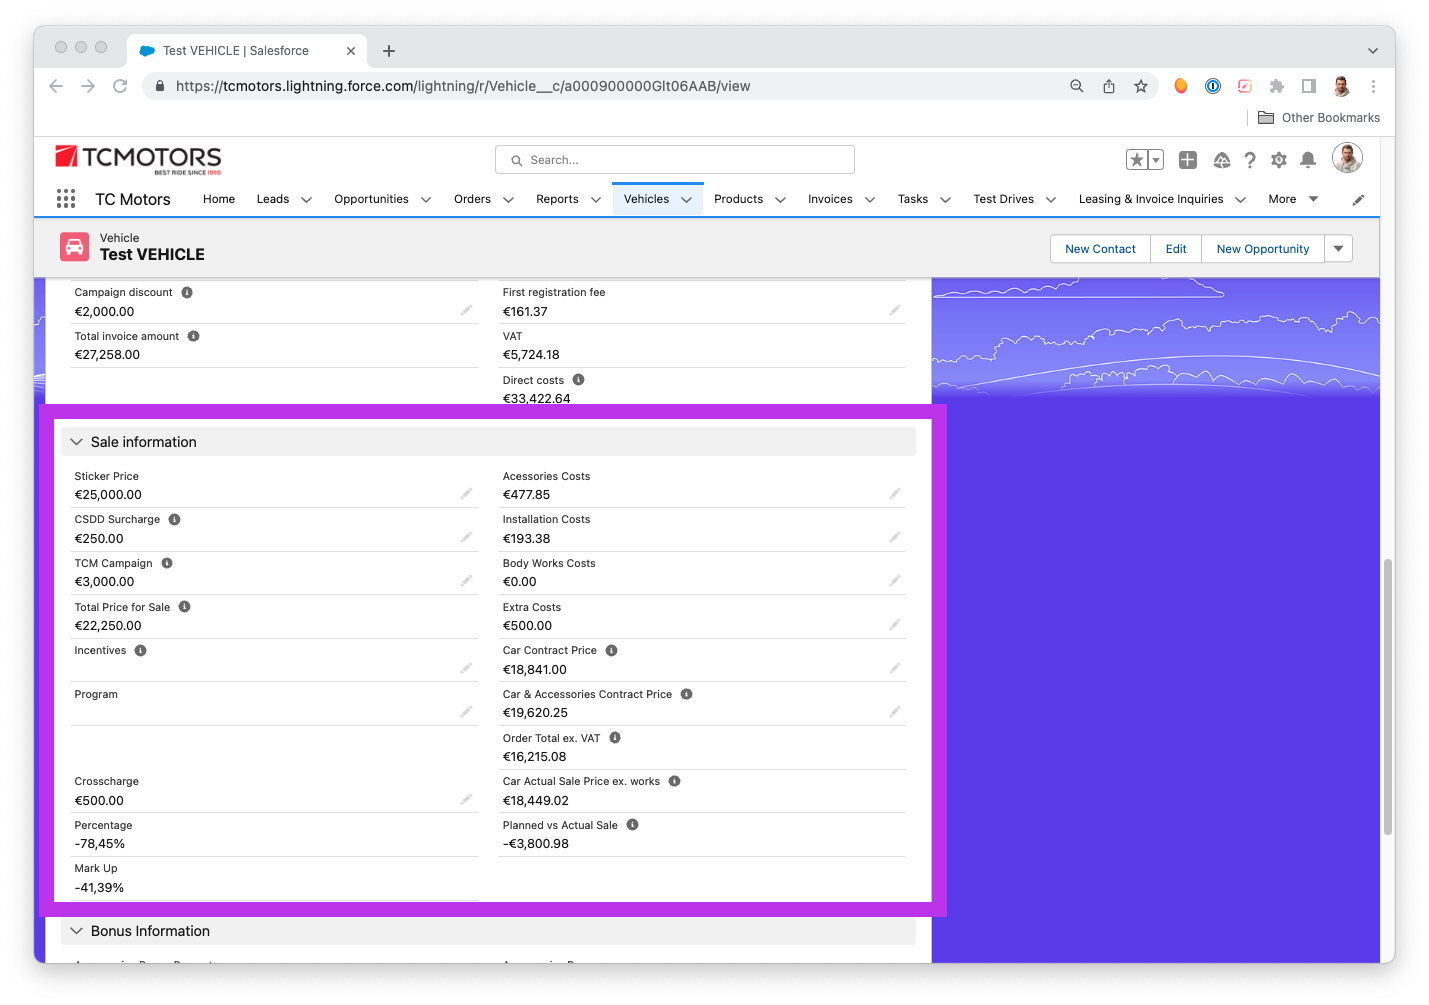Collapse the Bonus Information section
The width and height of the screenshot is (1429, 1005).
[x=77, y=931]
